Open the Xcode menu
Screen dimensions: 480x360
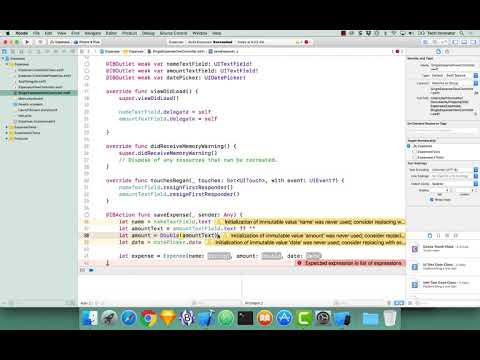pyautogui.click(x=22, y=33)
